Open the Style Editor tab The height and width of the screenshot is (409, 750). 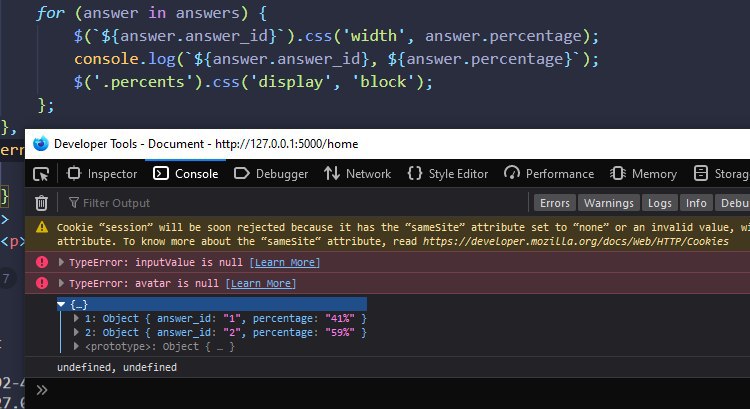click(448, 174)
